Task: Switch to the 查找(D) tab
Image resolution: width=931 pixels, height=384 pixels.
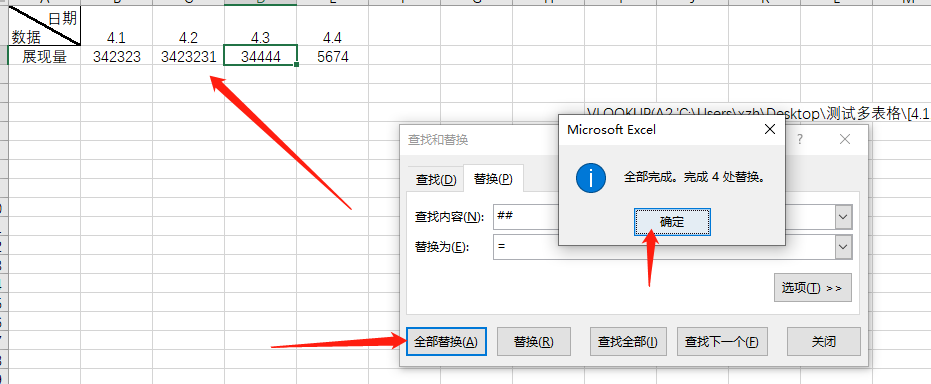Action: tap(436, 180)
